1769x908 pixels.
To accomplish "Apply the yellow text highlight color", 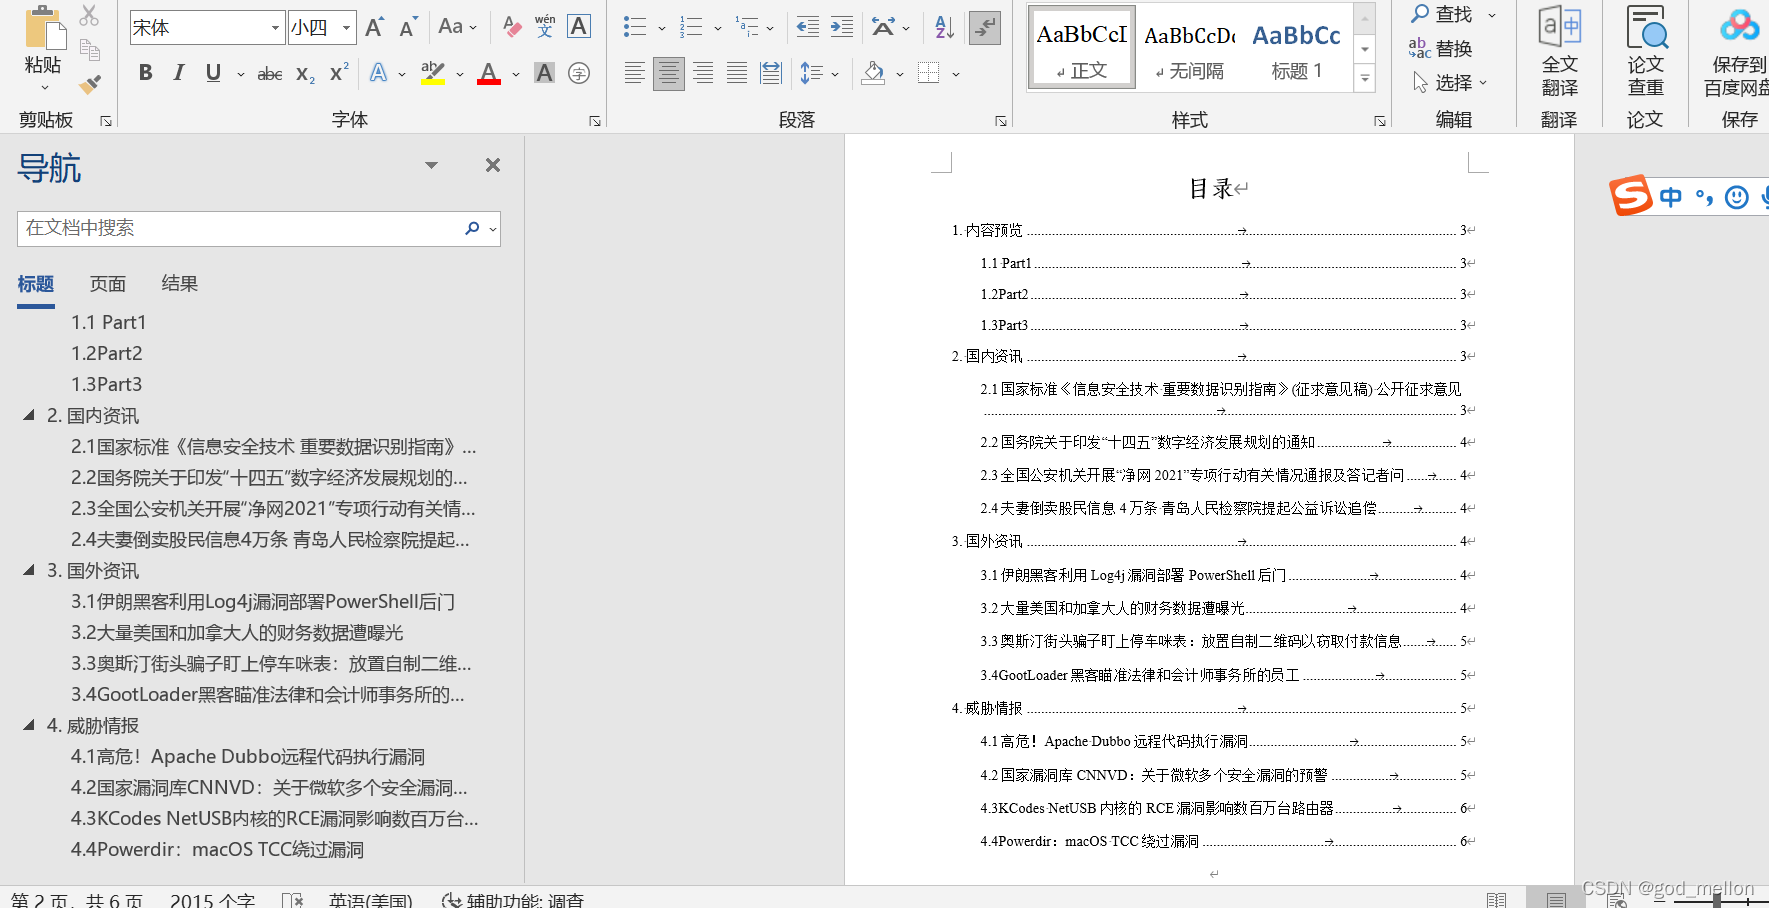I will 433,73.
